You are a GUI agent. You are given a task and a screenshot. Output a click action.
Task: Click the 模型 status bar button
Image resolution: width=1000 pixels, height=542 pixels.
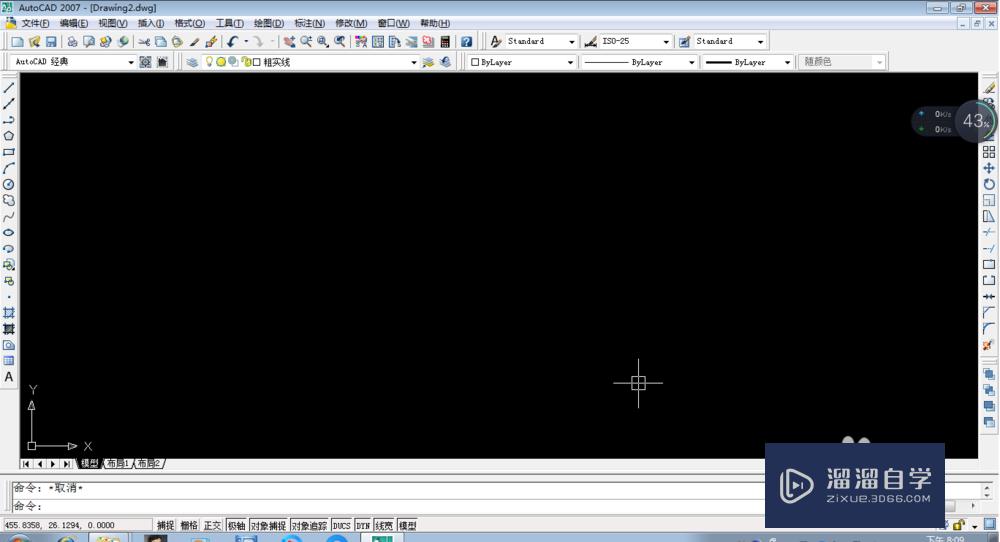tap(408, 525)
